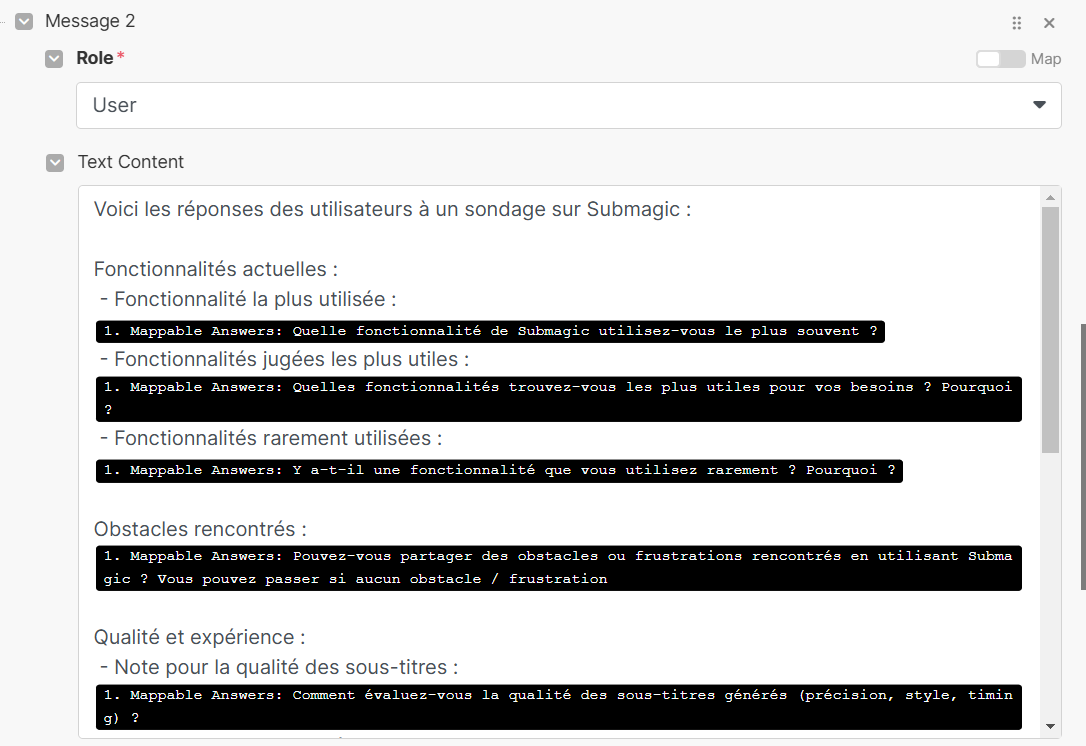The height and width of the screenshot is (746, 1086).
Task: Collapse the Text Content expander
Action: click(x=55, y=163)
